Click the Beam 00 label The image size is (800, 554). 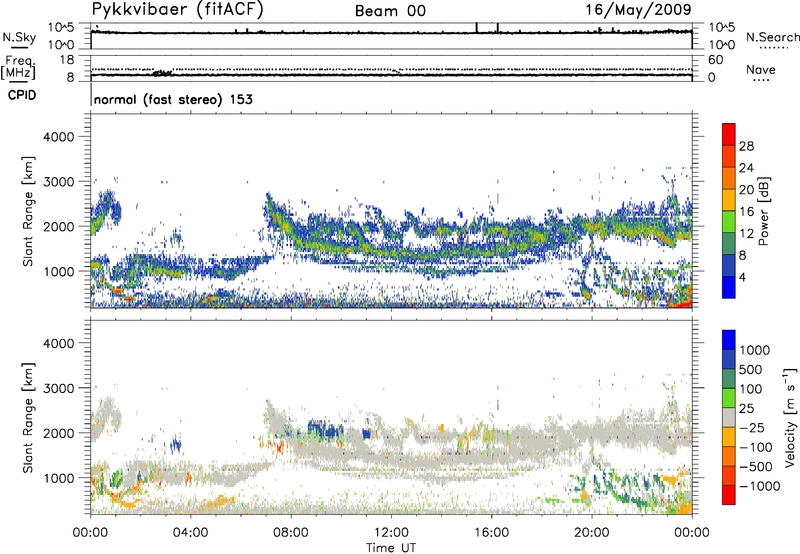pos(390,11)
